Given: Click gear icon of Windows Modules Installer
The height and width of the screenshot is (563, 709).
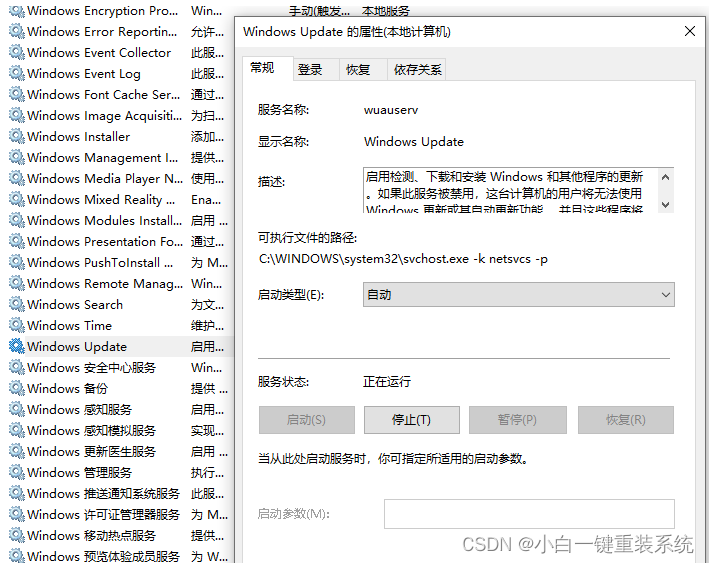Looking at the screenshot, I should pos(17,220).
